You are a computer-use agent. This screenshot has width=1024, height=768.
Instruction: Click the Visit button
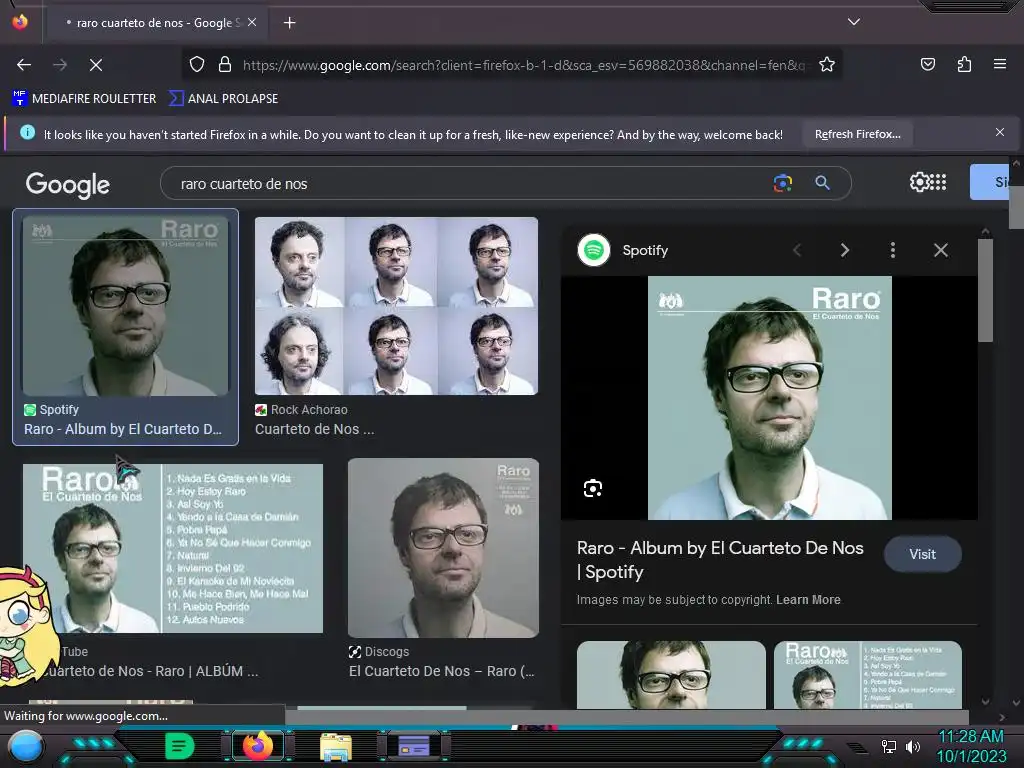(x=922, y=554)
